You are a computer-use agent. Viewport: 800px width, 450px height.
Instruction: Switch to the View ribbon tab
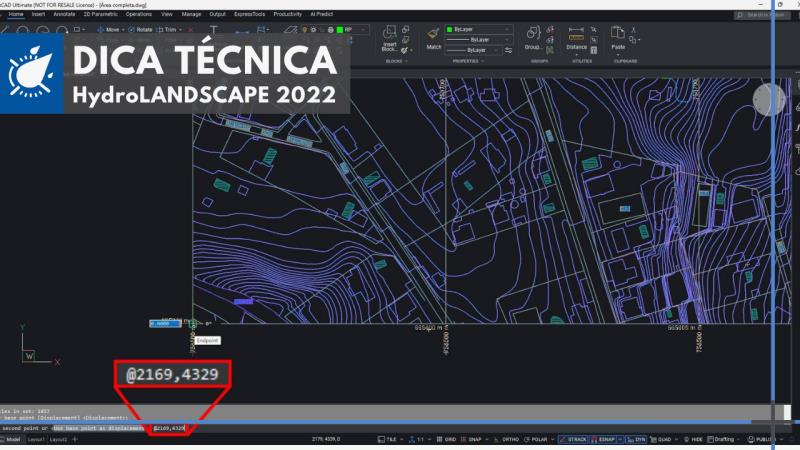(x=167, y=14)
